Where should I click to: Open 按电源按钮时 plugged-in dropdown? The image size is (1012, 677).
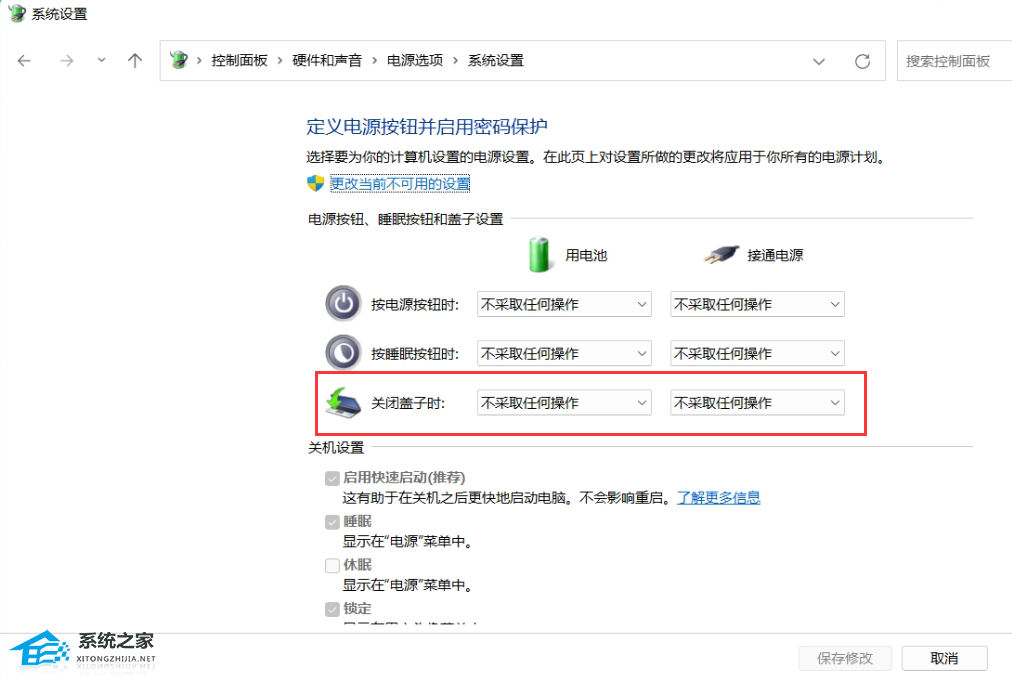click(x=757, y=304)
